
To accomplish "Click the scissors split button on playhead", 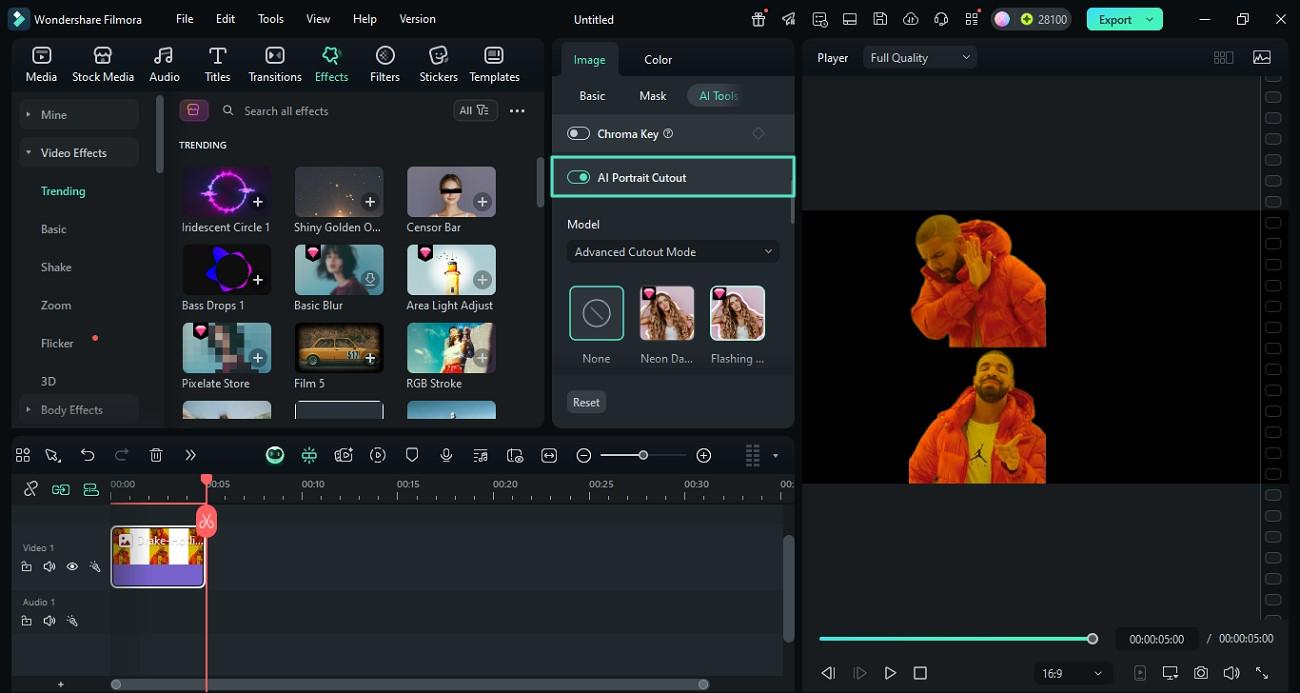I will (x=206, y=522).
